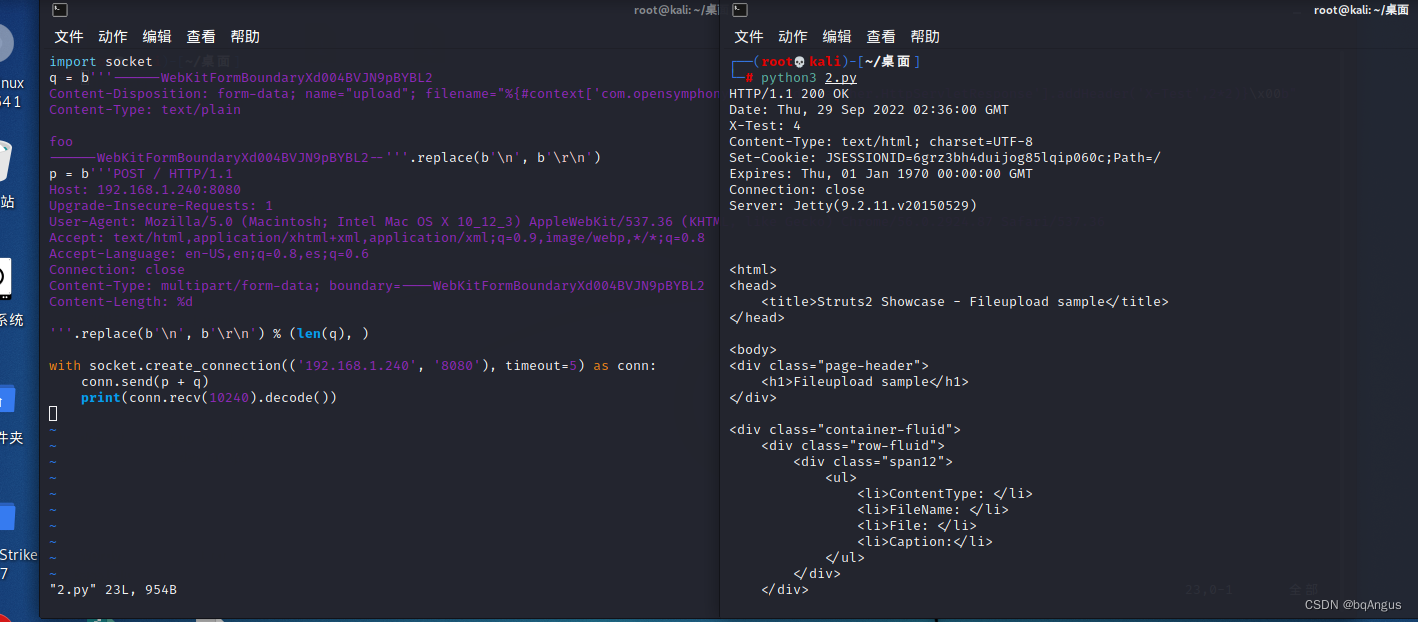1418x622 pixels.
Task: Click the vim cursor block
Action: (x=53, y=414)
